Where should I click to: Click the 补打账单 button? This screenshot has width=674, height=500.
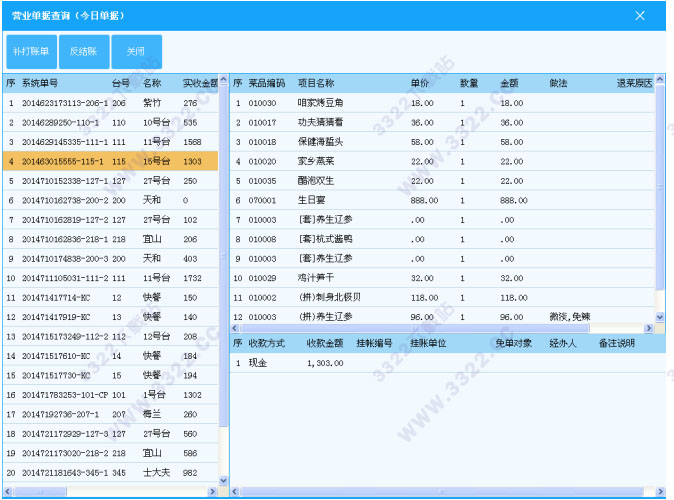31,52
